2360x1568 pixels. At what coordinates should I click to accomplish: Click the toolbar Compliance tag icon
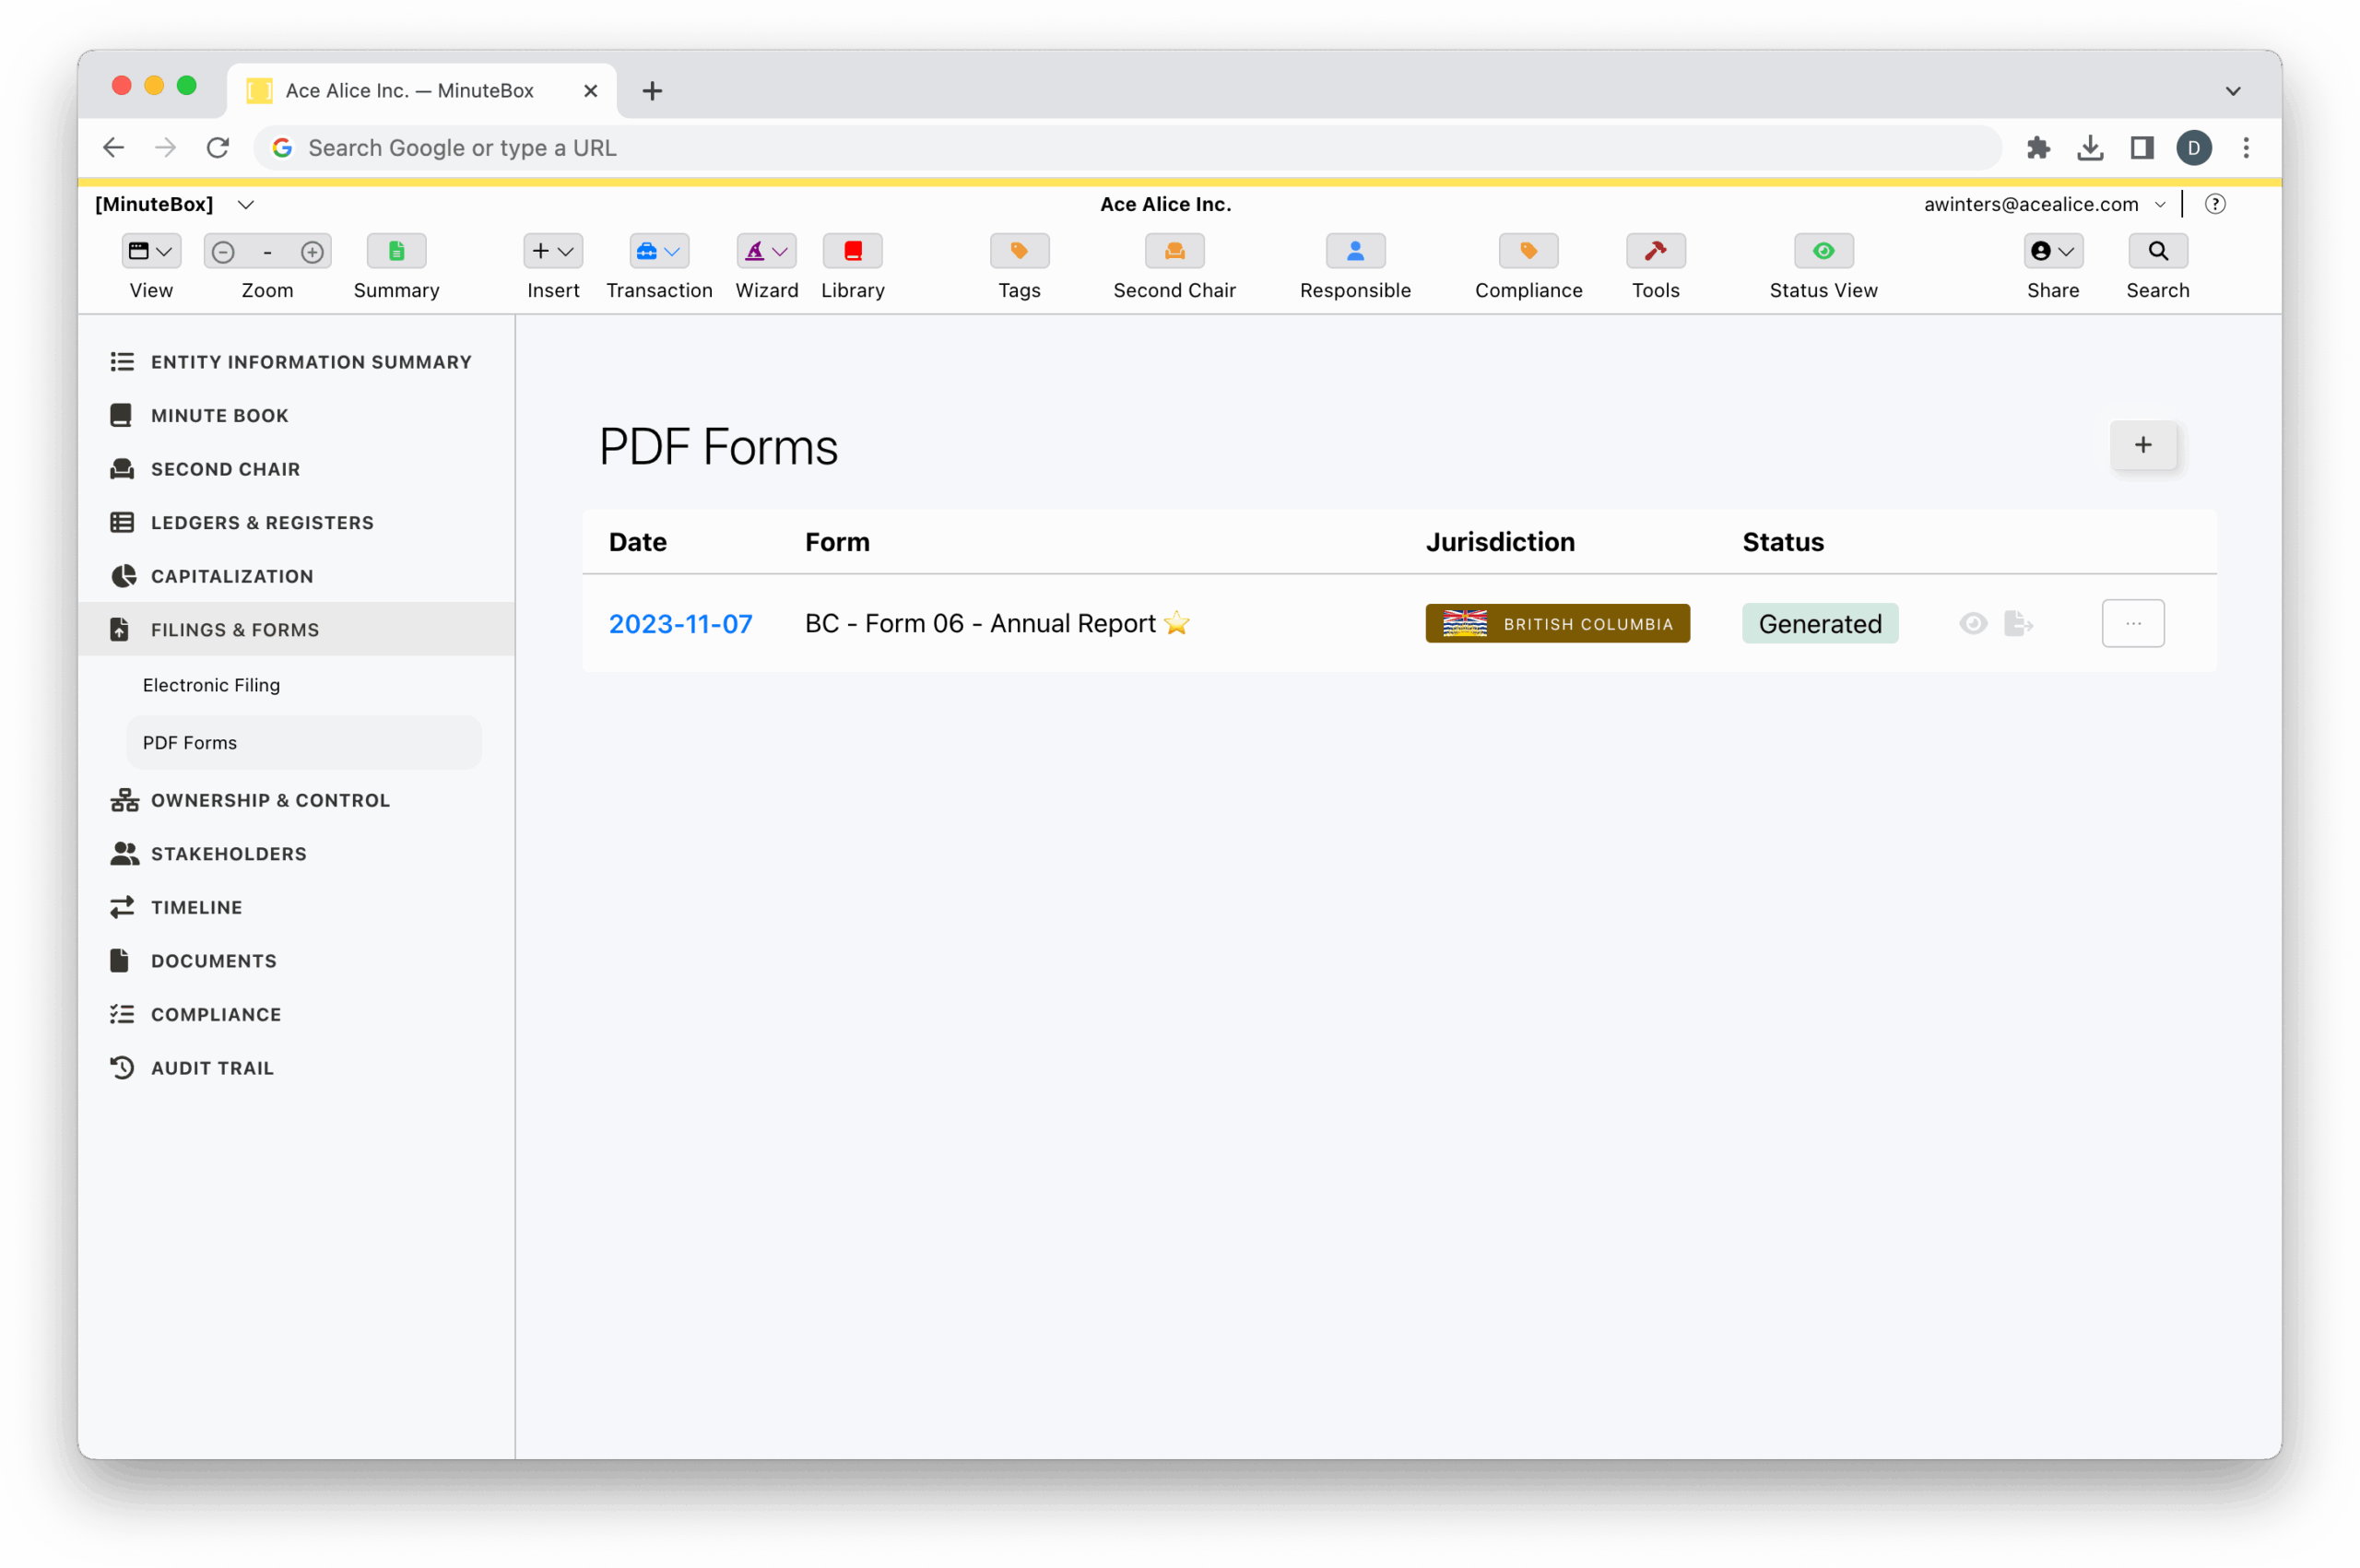(1528, 251)
